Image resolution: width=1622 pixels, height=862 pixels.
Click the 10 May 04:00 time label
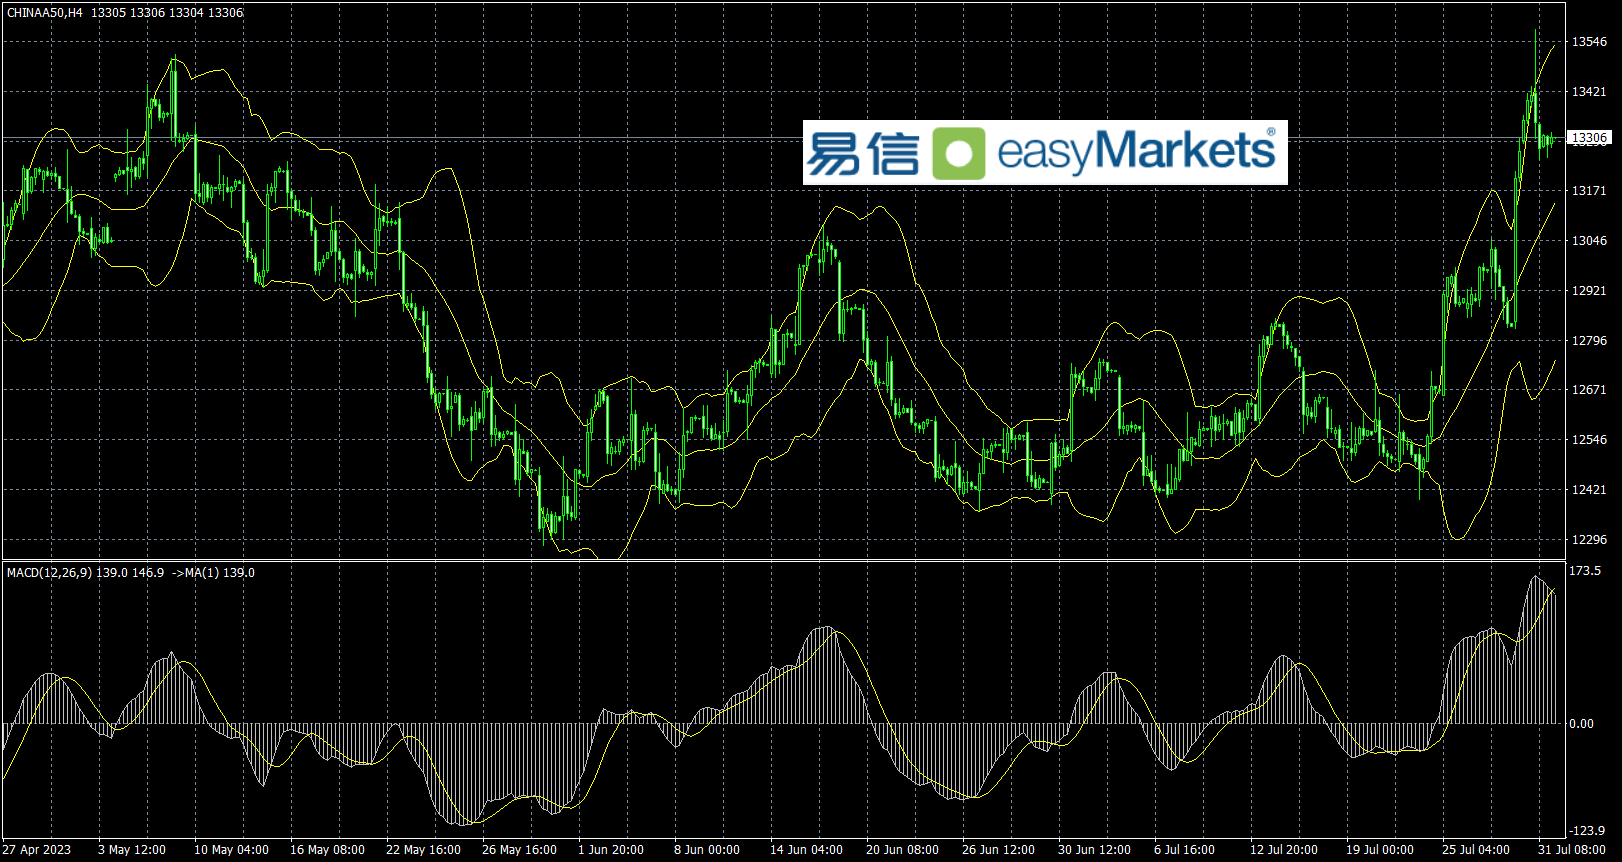point(231,850)
